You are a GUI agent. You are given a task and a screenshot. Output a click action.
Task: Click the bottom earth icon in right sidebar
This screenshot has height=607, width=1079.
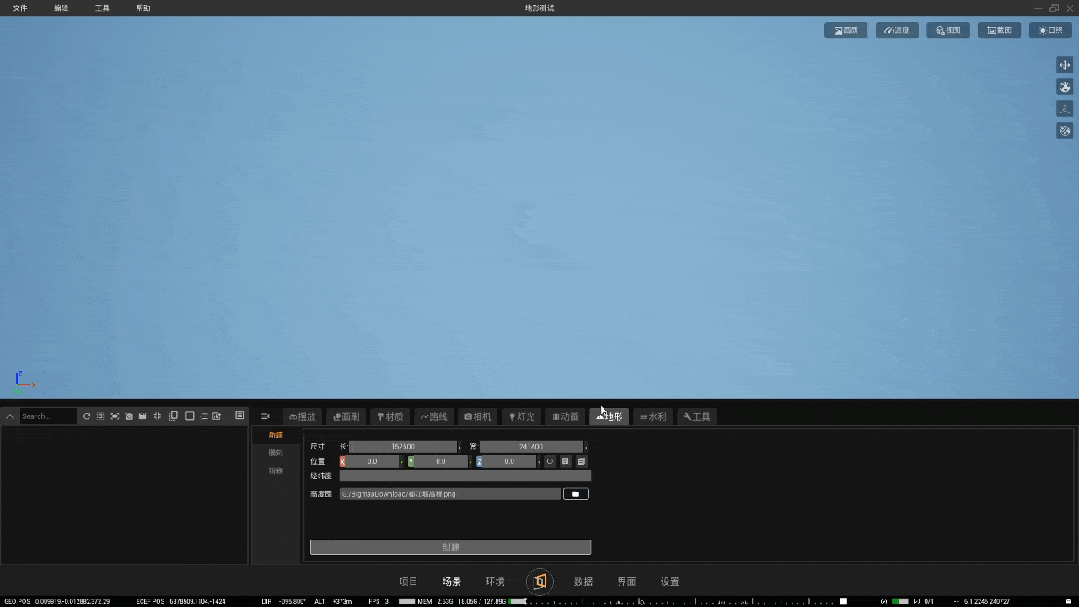(x=1065, y=131)
